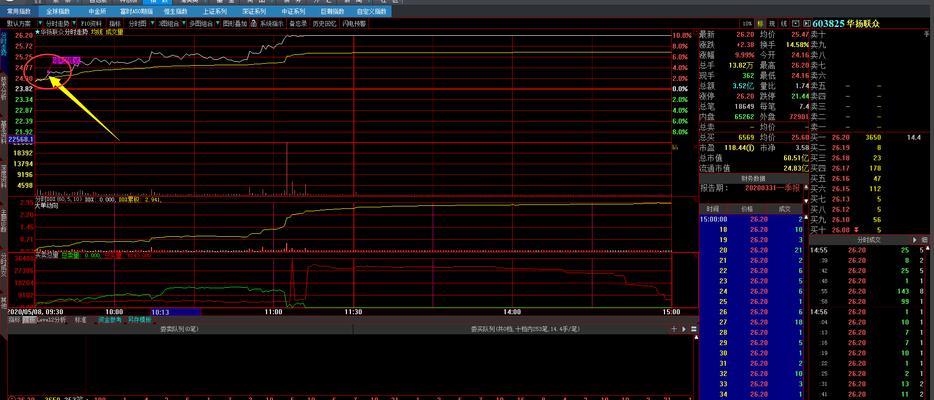Viewport: 934px width, 400px height.
Task: Click the red marker icon on 买十 row
Action: [x=856, y=230]
